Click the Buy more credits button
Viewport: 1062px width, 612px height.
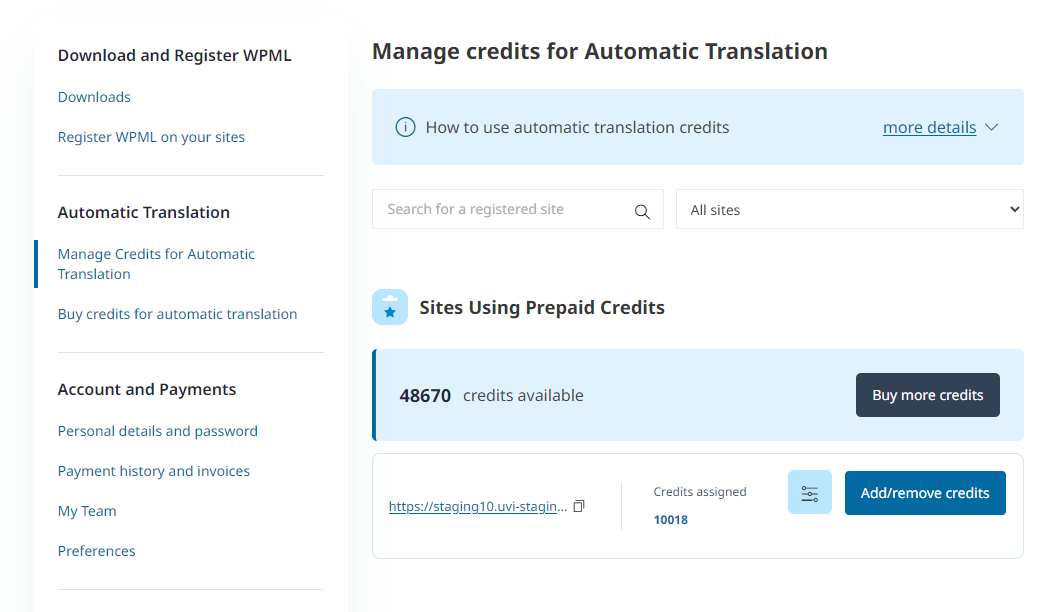[927, 395]
